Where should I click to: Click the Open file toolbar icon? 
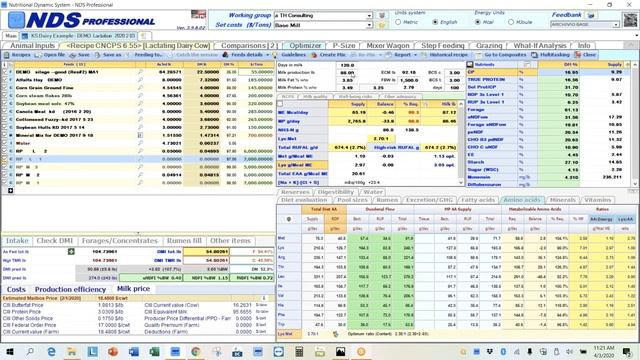tap(38, 55)
